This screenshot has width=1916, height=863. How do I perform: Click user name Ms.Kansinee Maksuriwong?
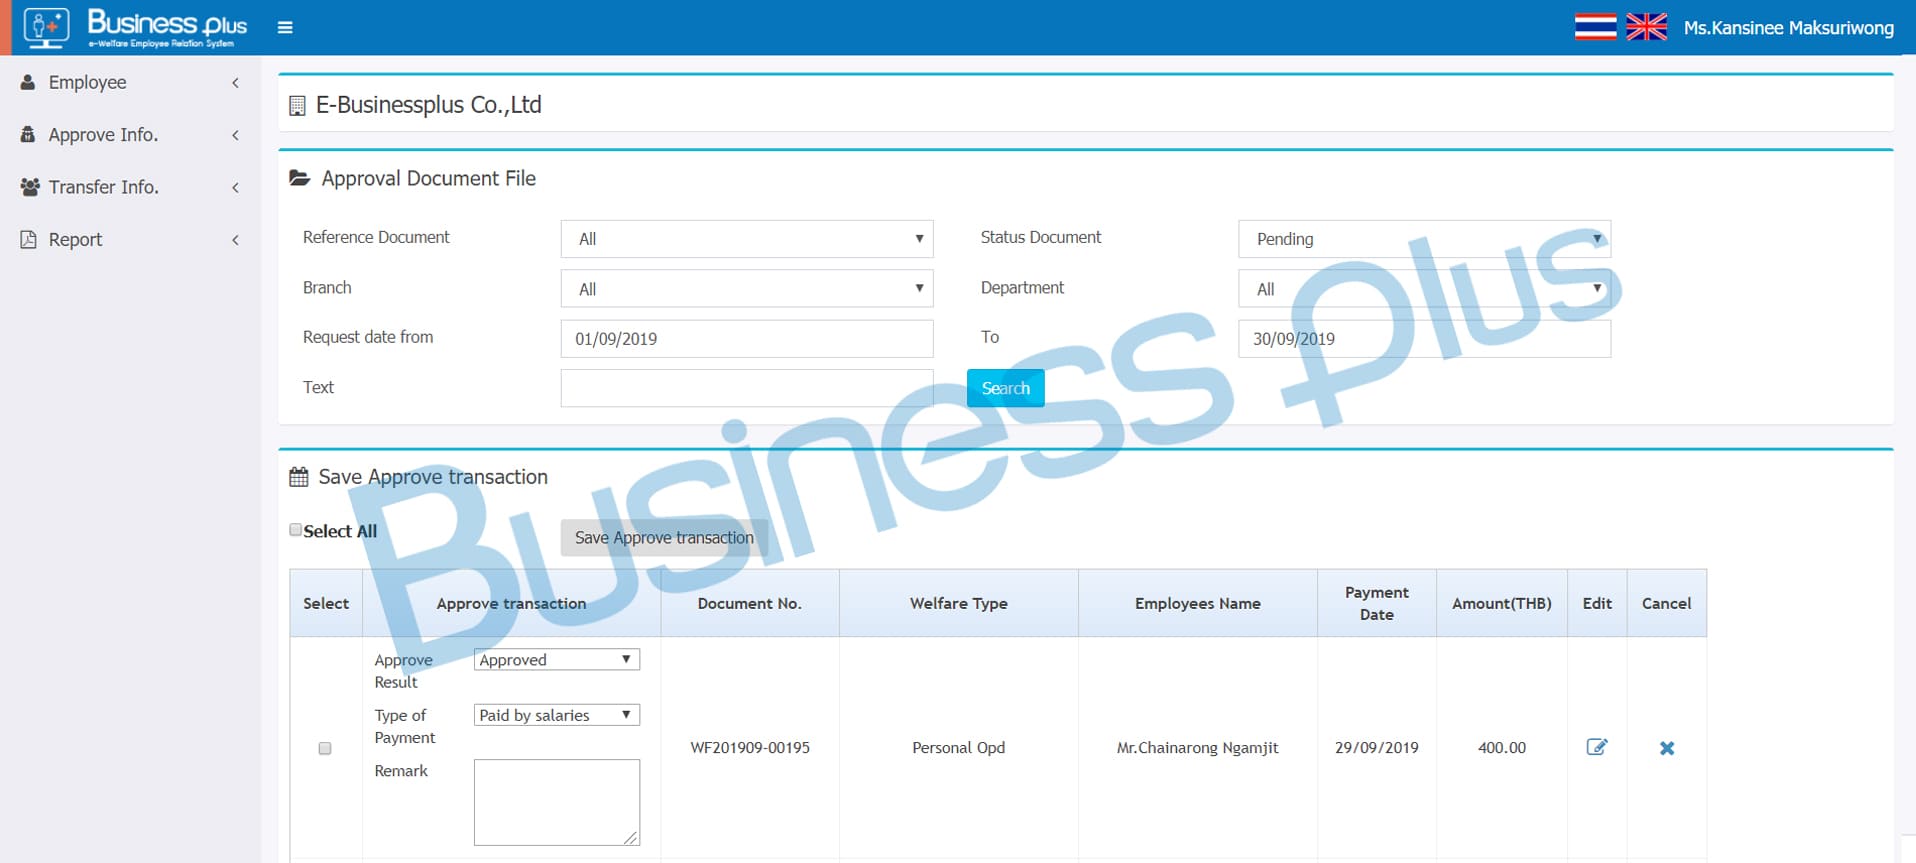coord(1788,28)
